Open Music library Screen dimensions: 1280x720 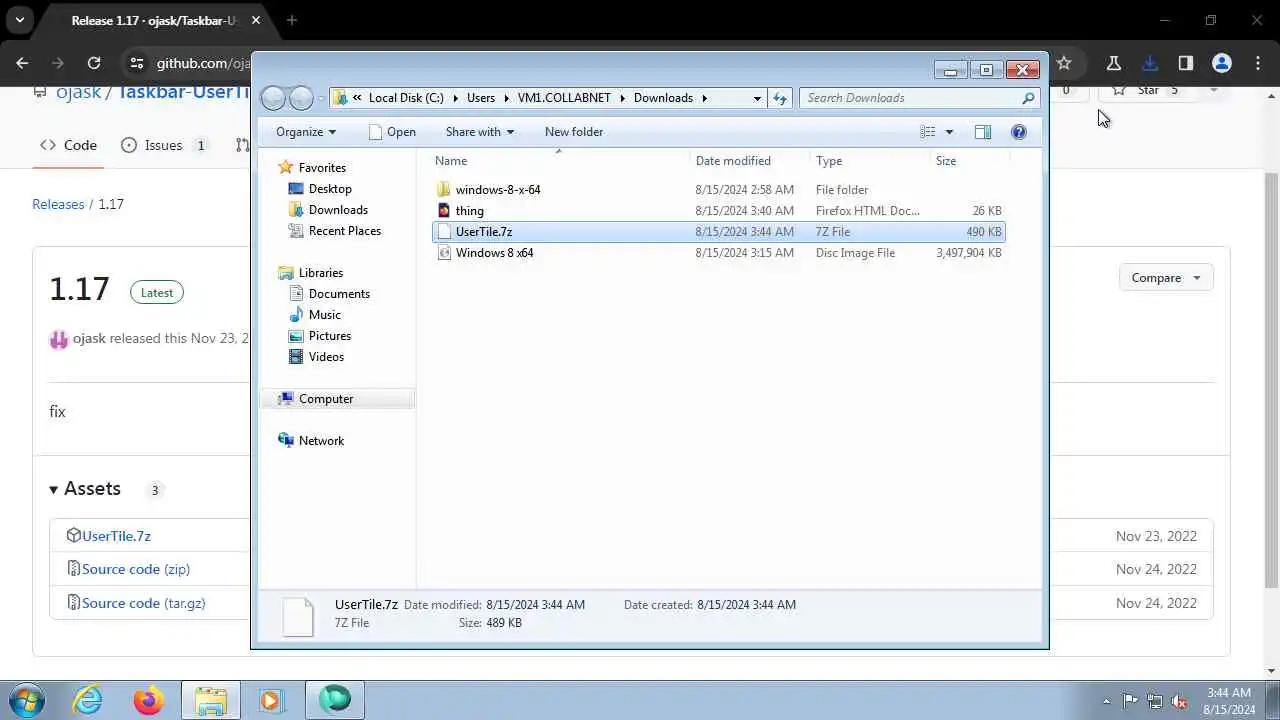coord(324,315)
